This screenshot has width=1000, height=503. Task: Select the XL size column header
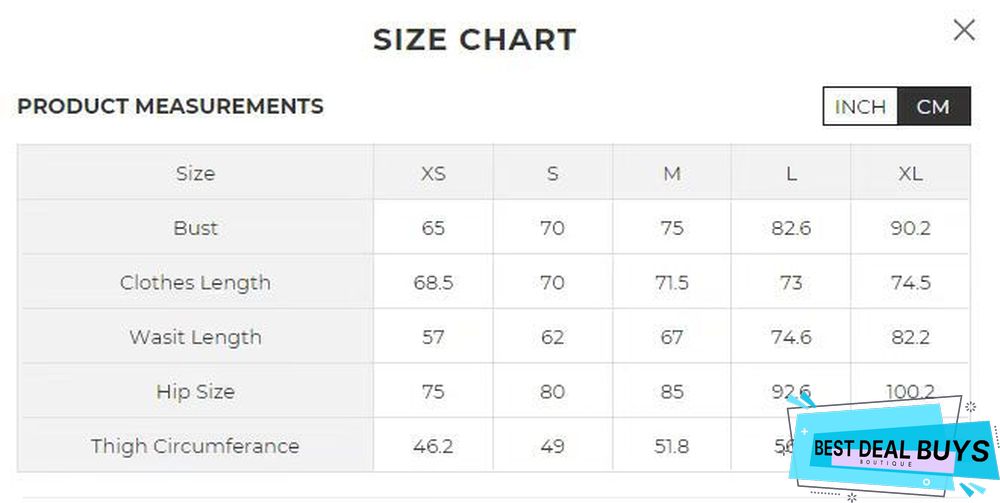pos(910,173)
